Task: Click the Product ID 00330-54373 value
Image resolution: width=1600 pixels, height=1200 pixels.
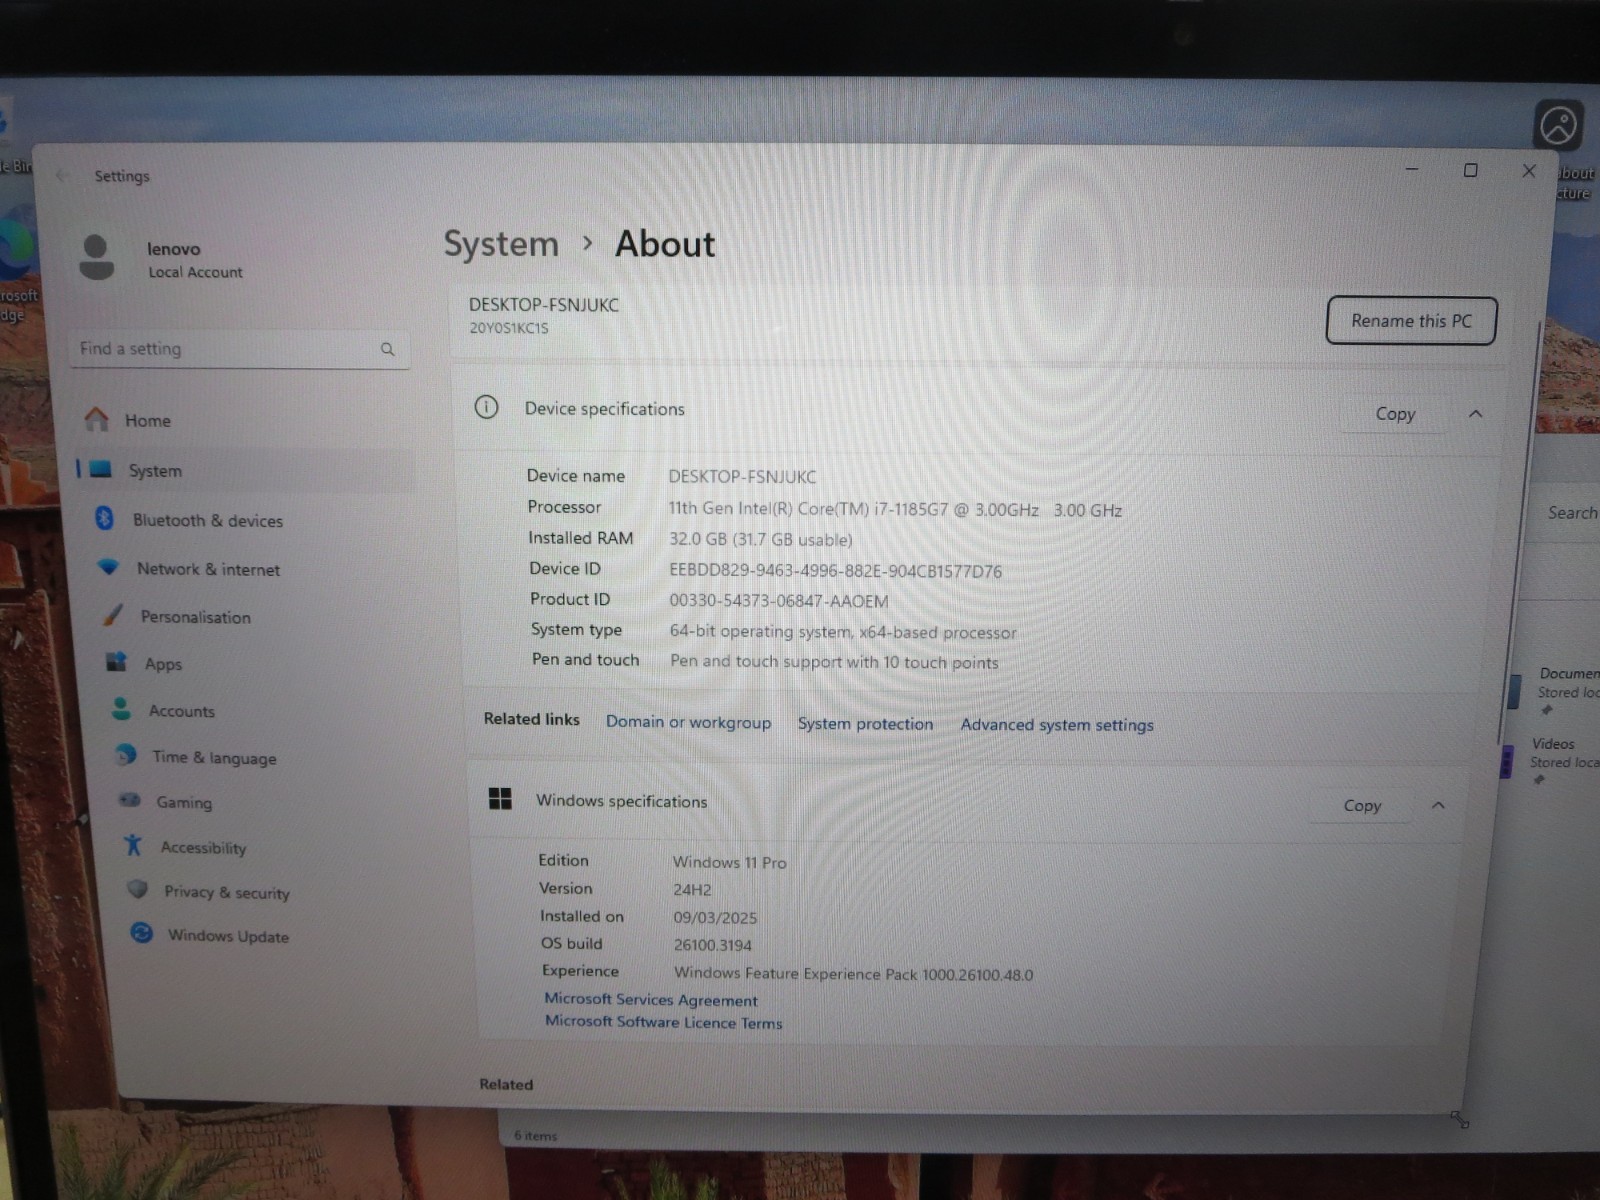Action: coord(778,601)
